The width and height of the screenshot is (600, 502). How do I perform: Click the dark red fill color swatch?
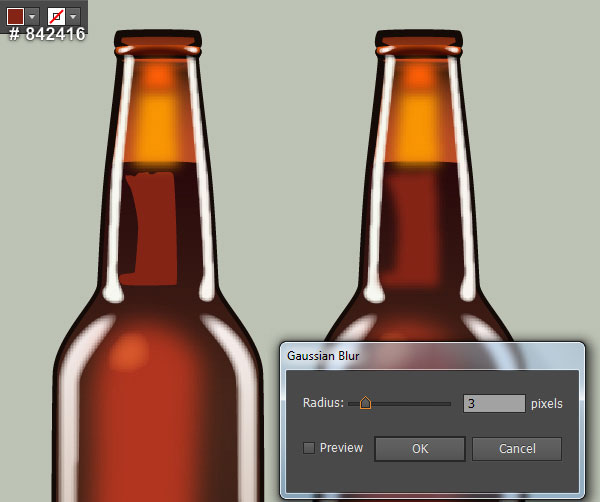pyautogui.click(x=15, y=16)
